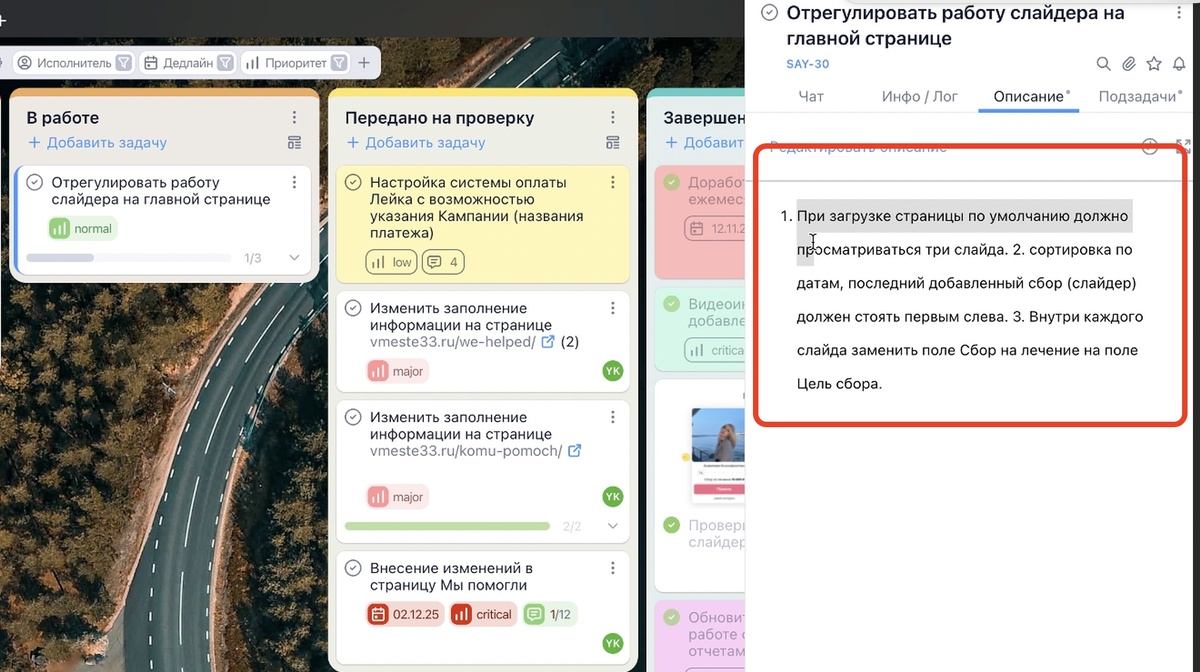1200x672 pixels.
Task: Open the Приоритет filter funnel icon
Action: click(339, 62)
